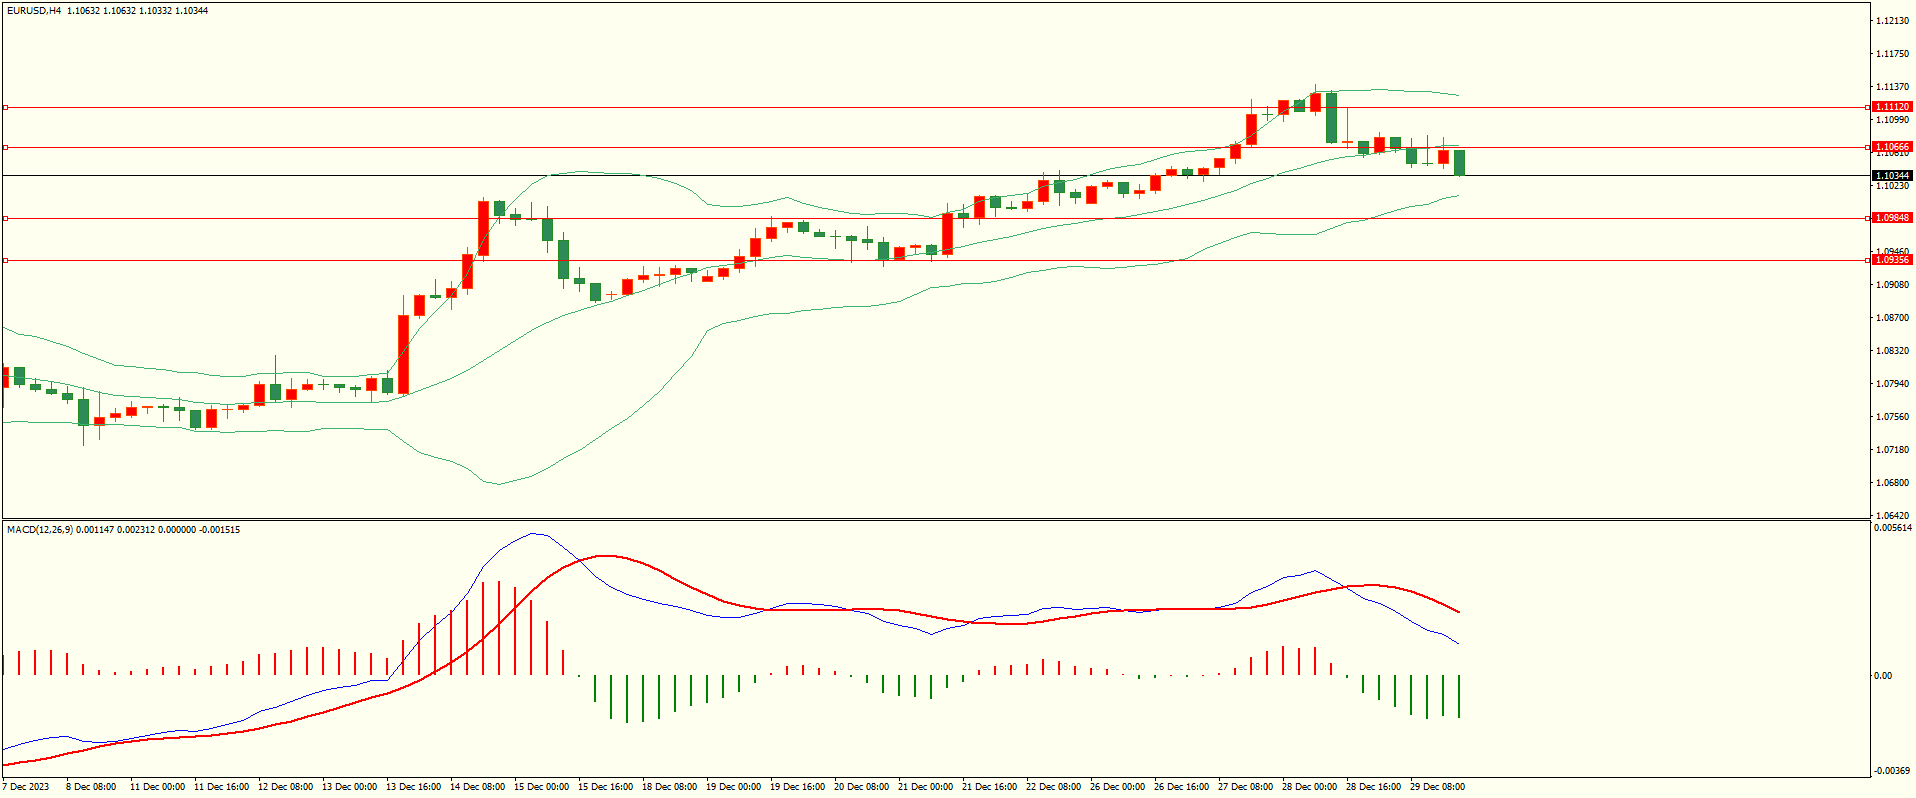1916x798 pixels.
Task: Click the 22 Dec 08:00 time label
Action: (1053, 787)
